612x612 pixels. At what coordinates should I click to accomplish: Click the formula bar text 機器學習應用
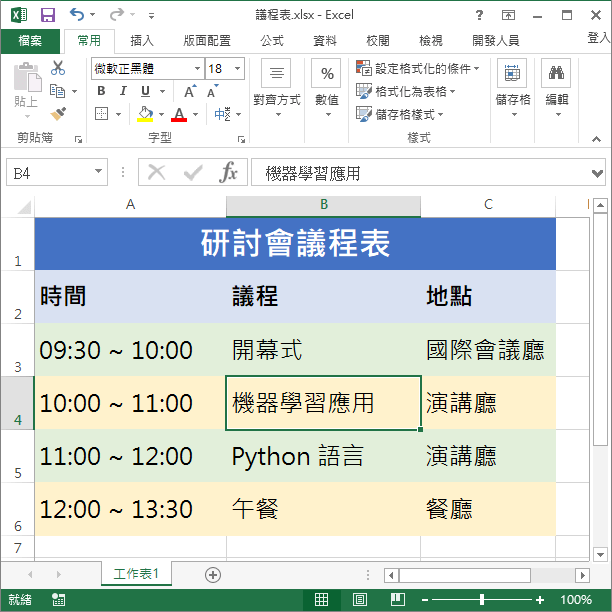(313, 173)
